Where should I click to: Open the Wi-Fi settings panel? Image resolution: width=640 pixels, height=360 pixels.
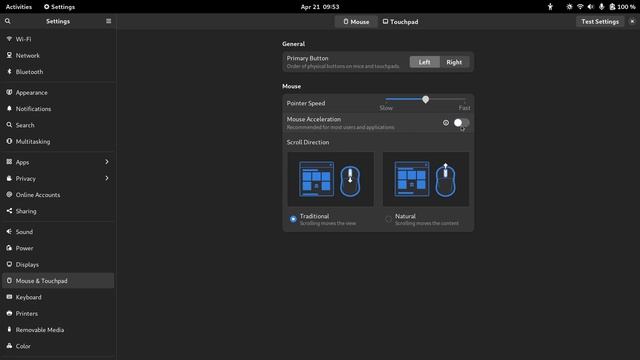point(58,39)
